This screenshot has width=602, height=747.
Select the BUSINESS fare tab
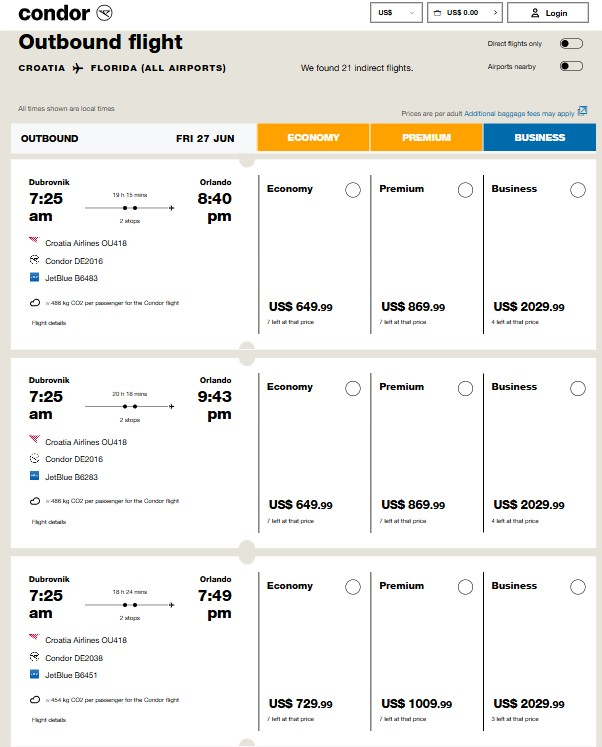point(540,137)
